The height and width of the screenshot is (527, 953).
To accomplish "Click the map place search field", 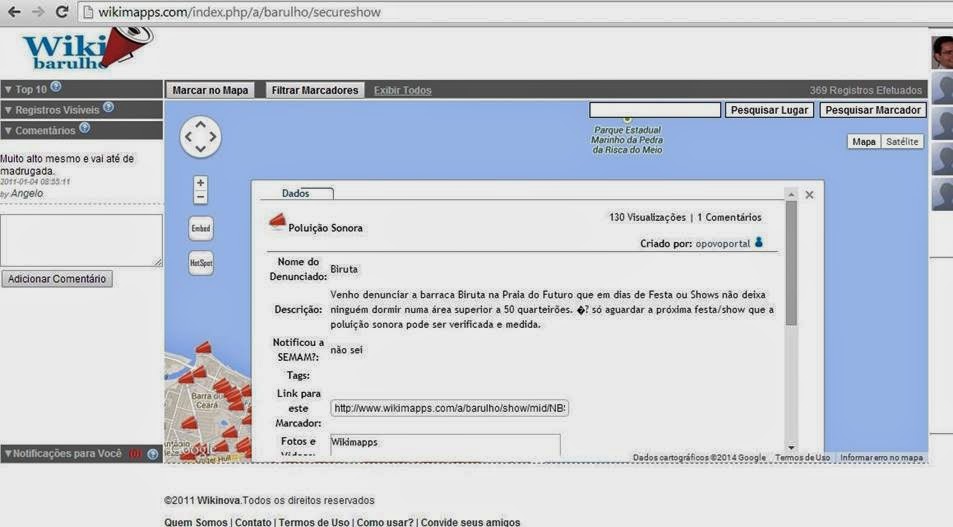I will pos(655,110).
